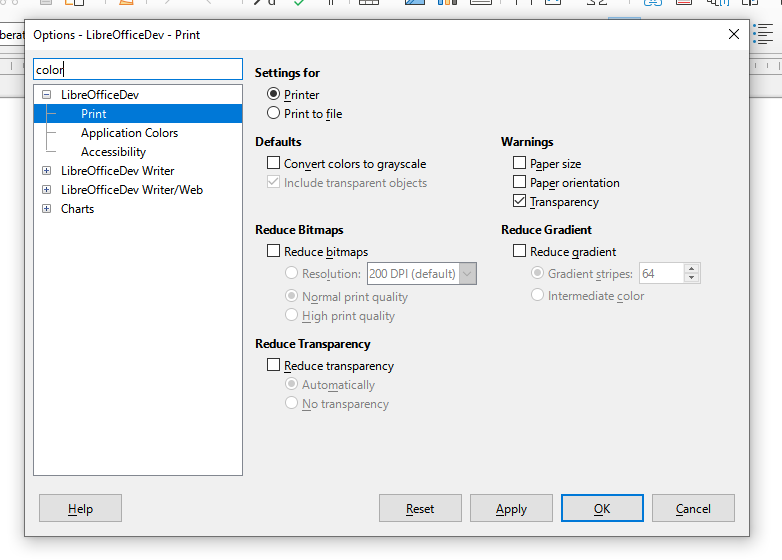
Task: Select the Automatically transparency option
Action: pyautogui.click(x=291, y=383)
